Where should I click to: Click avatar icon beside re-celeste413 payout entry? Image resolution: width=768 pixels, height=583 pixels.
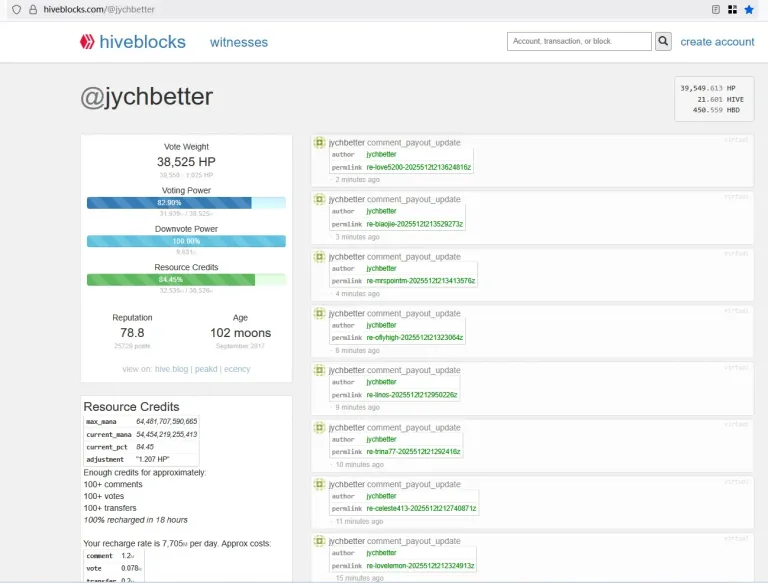click(x=319, y=484)
